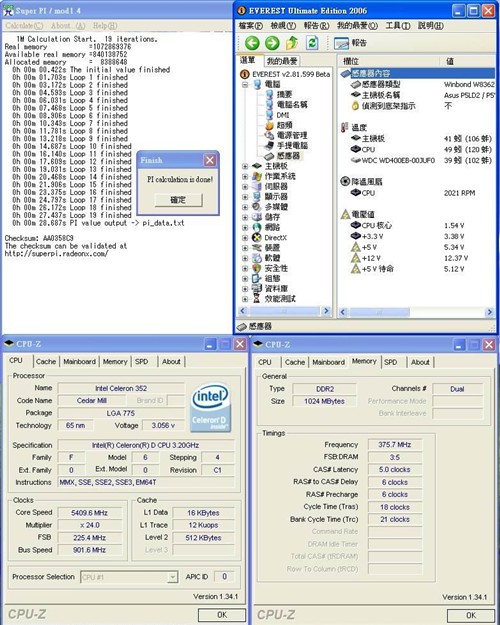Viewport: 500px width, 625px height.
Task: Click the 資料庫 database tree icon
Action: pos(257,289)
